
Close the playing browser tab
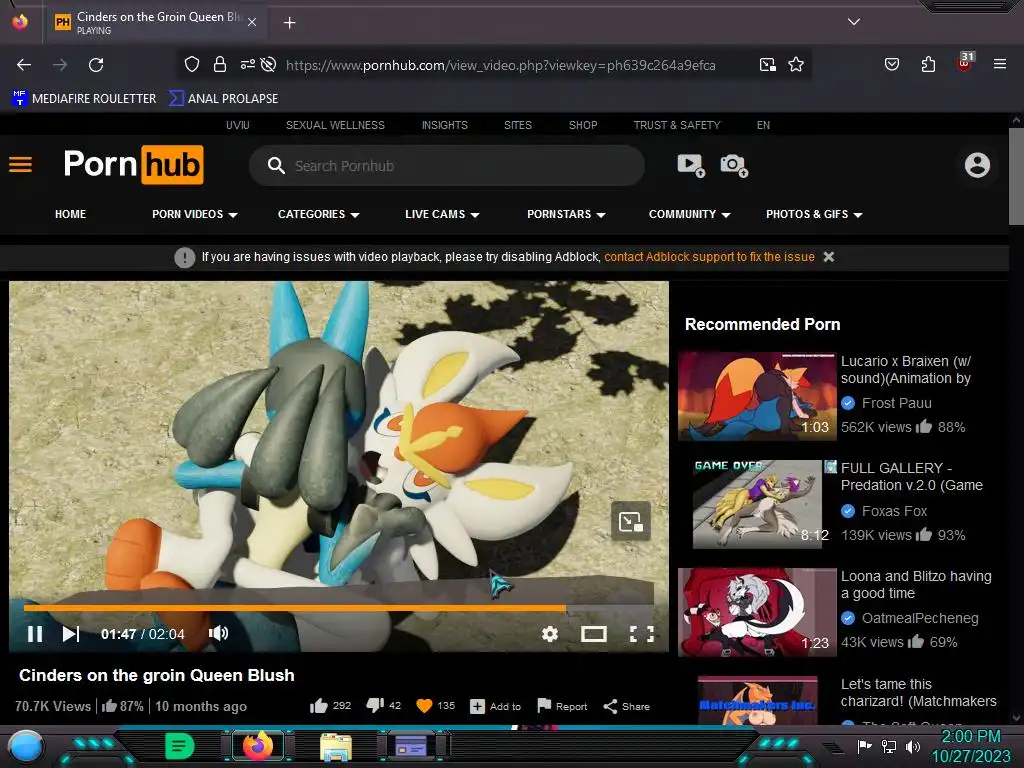(252, 22)
